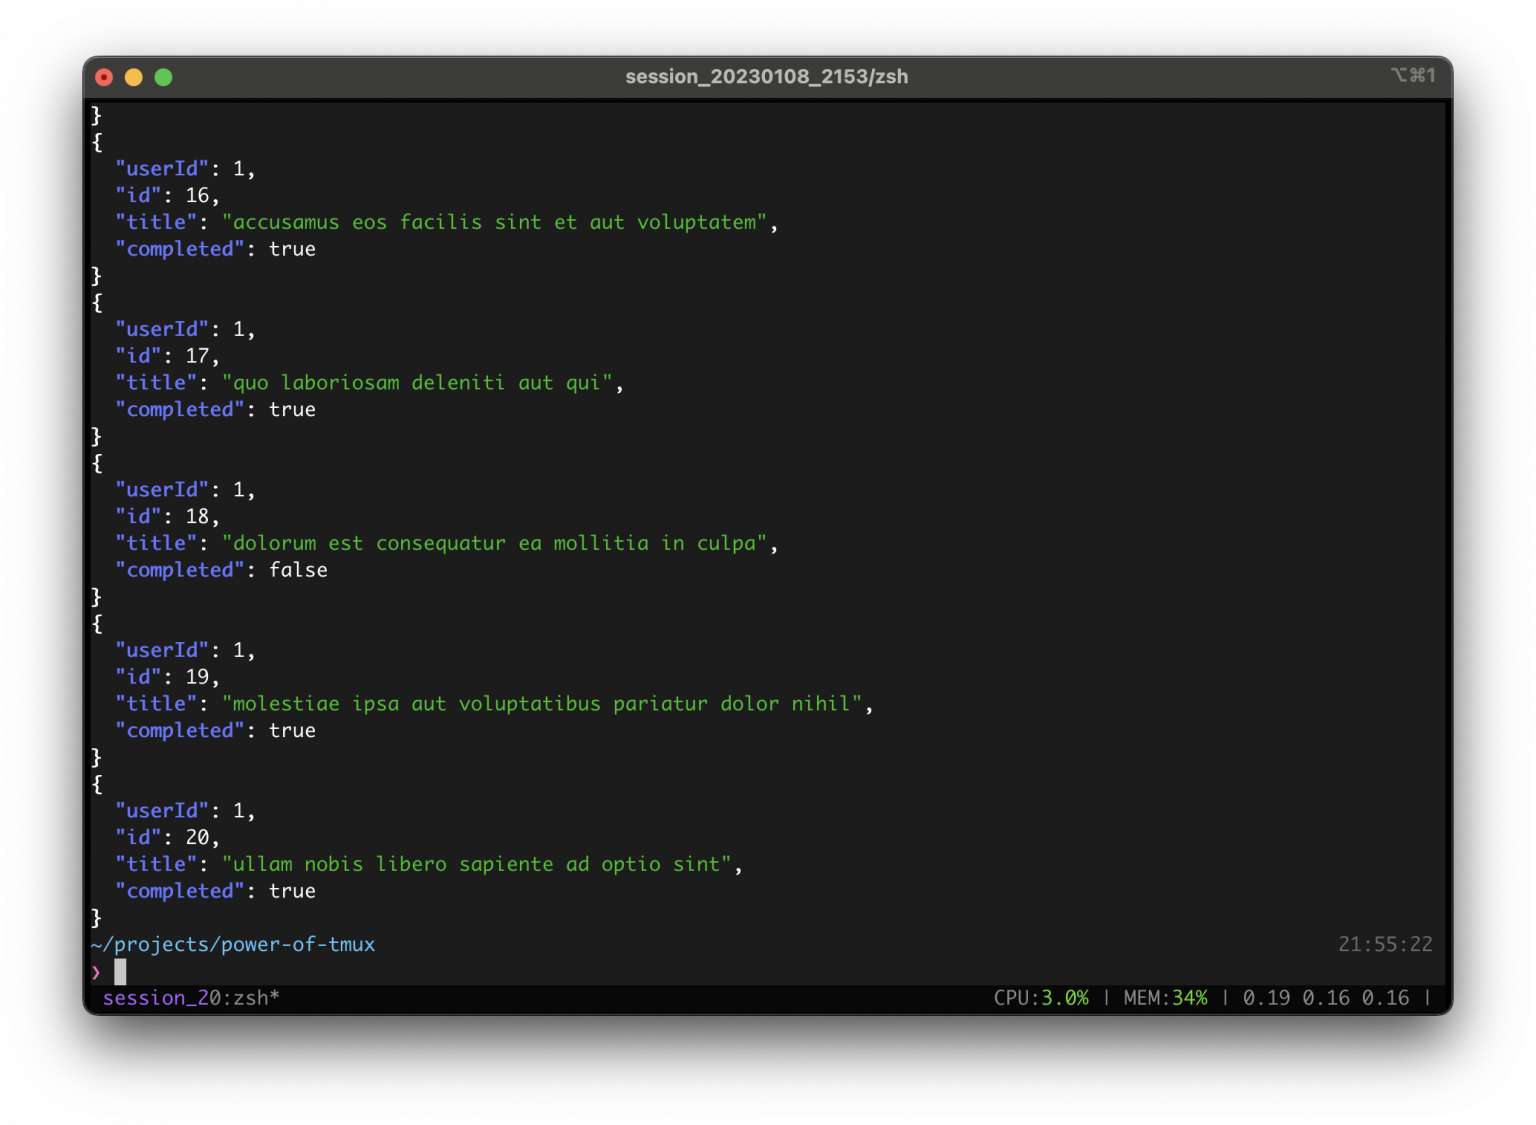Screen dimensions: 1536x1125
Task: Click the command input cursor at the prompt
Action: 120,972
